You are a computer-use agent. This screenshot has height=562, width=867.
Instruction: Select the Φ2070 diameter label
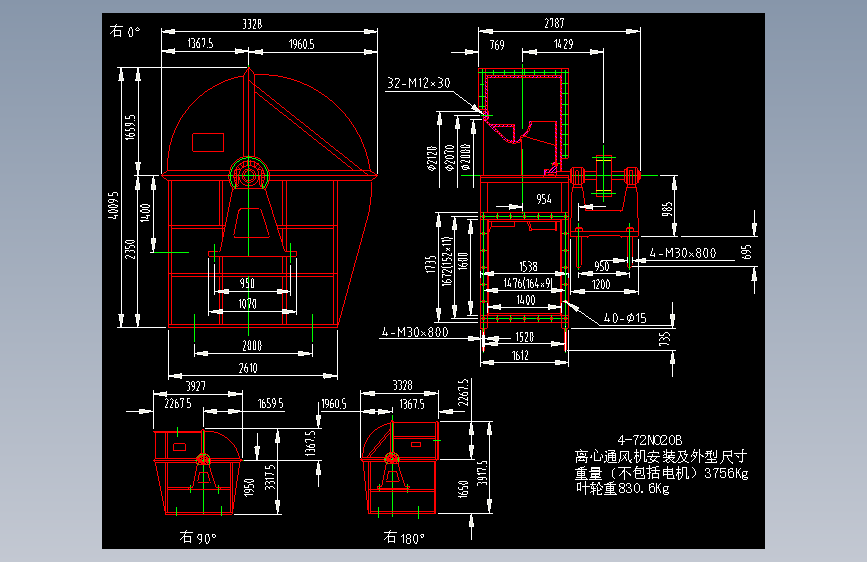point(450,158)
